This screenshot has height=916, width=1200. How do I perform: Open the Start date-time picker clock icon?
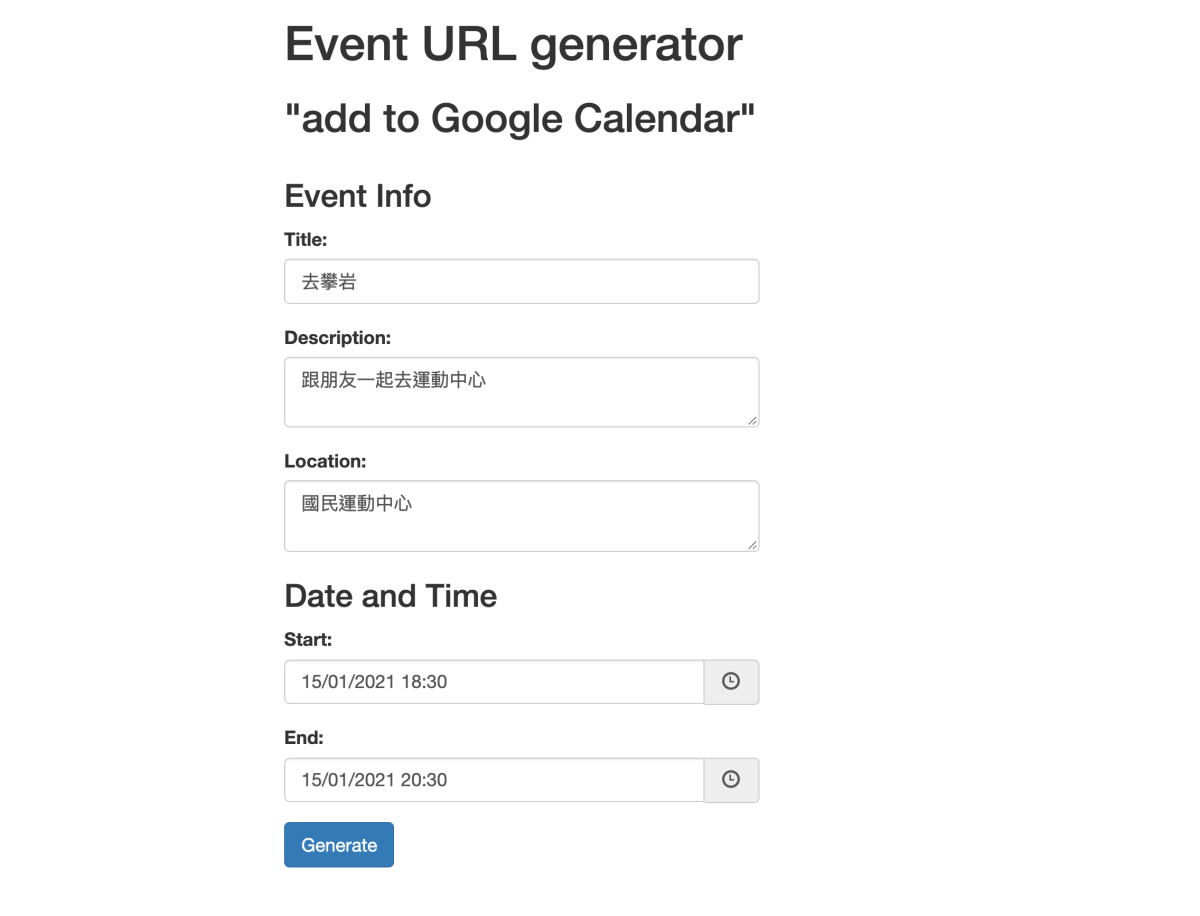(x=731, y=682)
